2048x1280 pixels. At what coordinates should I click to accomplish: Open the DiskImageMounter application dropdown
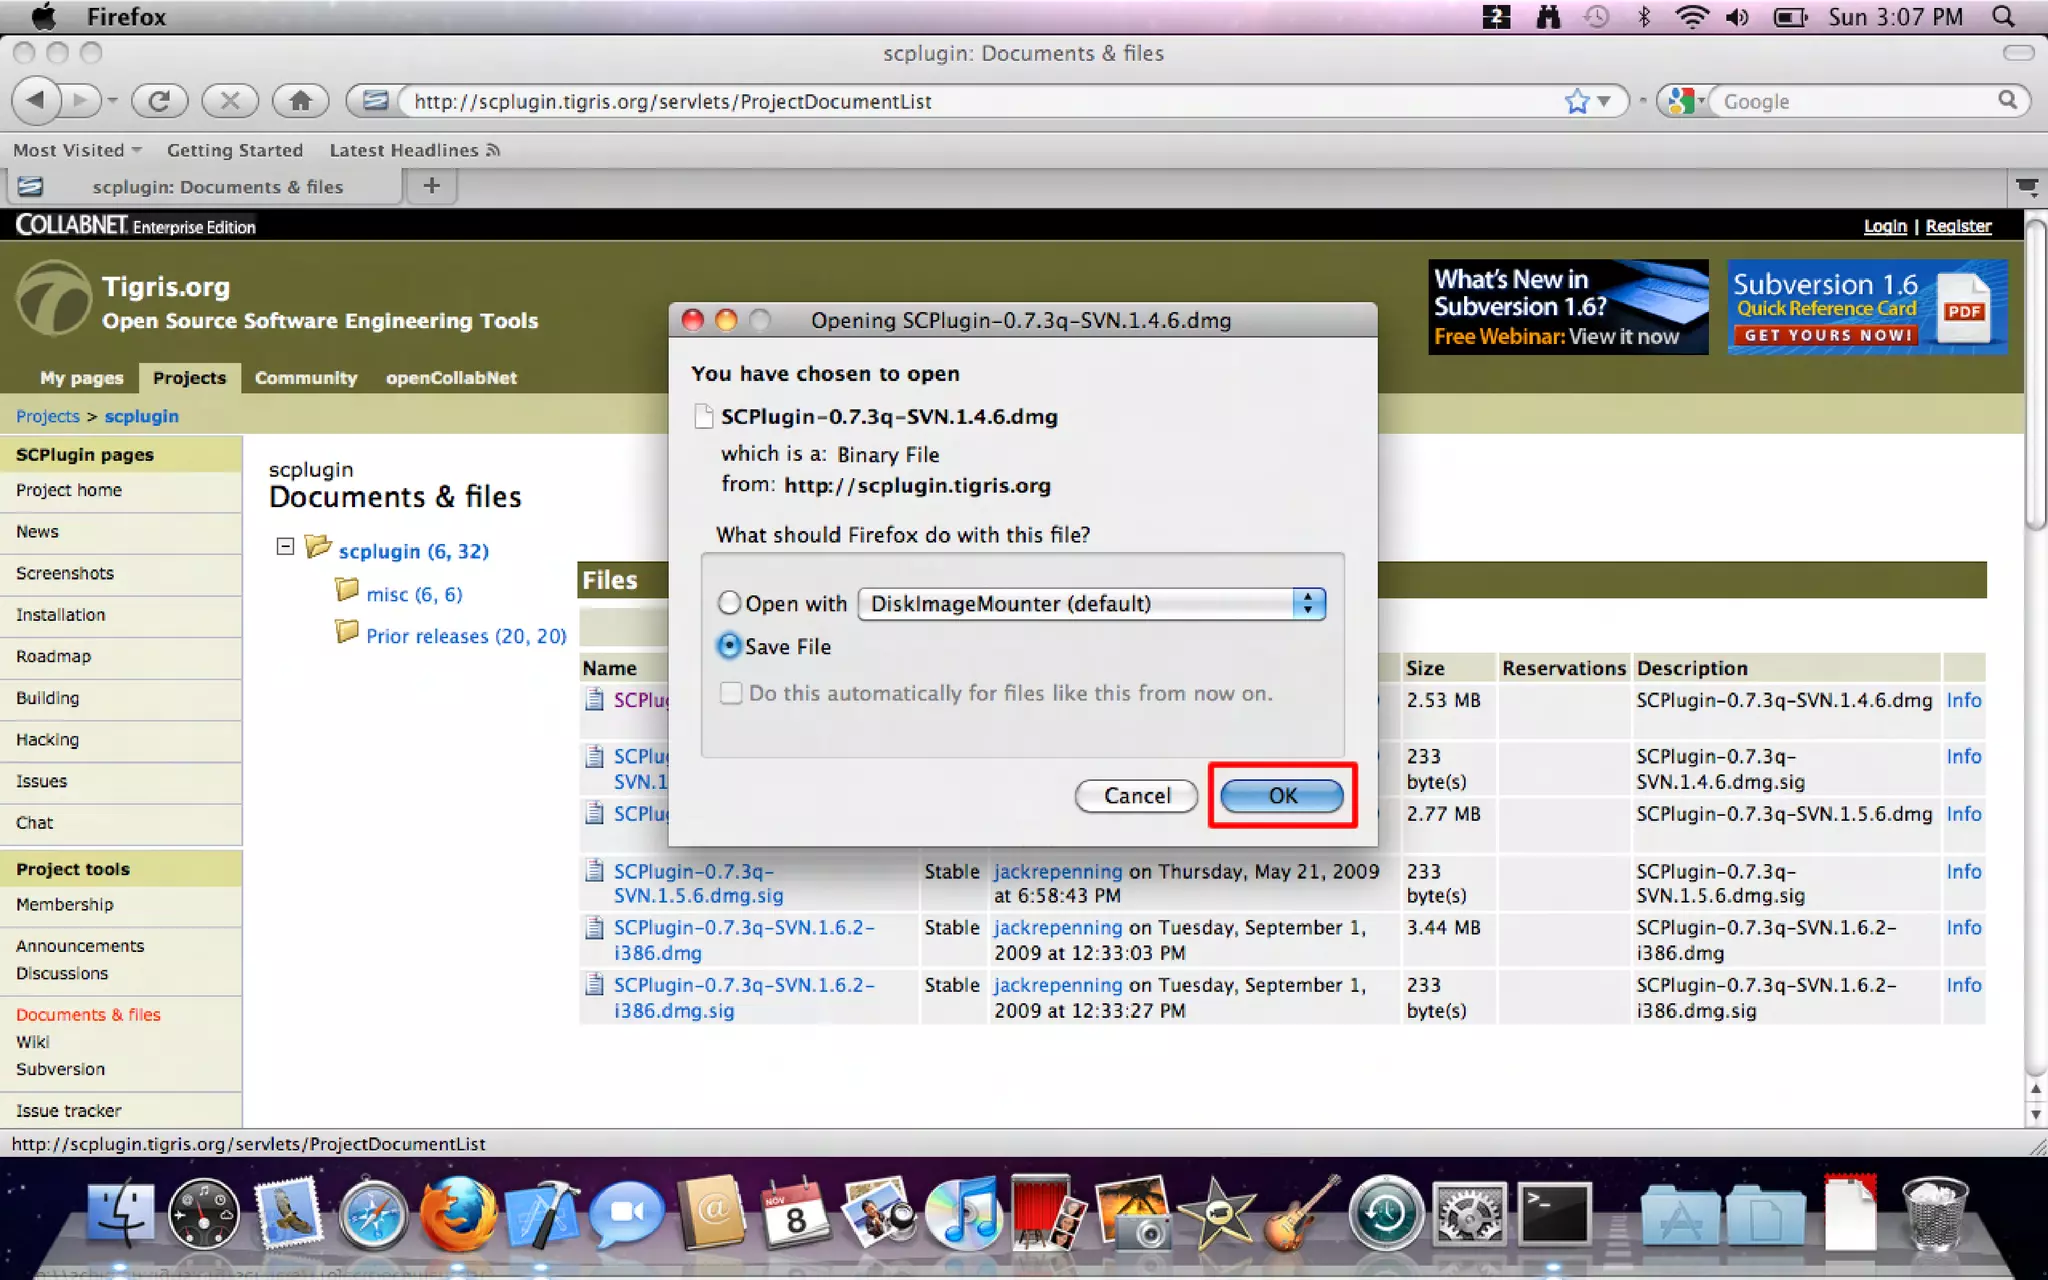coord(1091,603)
